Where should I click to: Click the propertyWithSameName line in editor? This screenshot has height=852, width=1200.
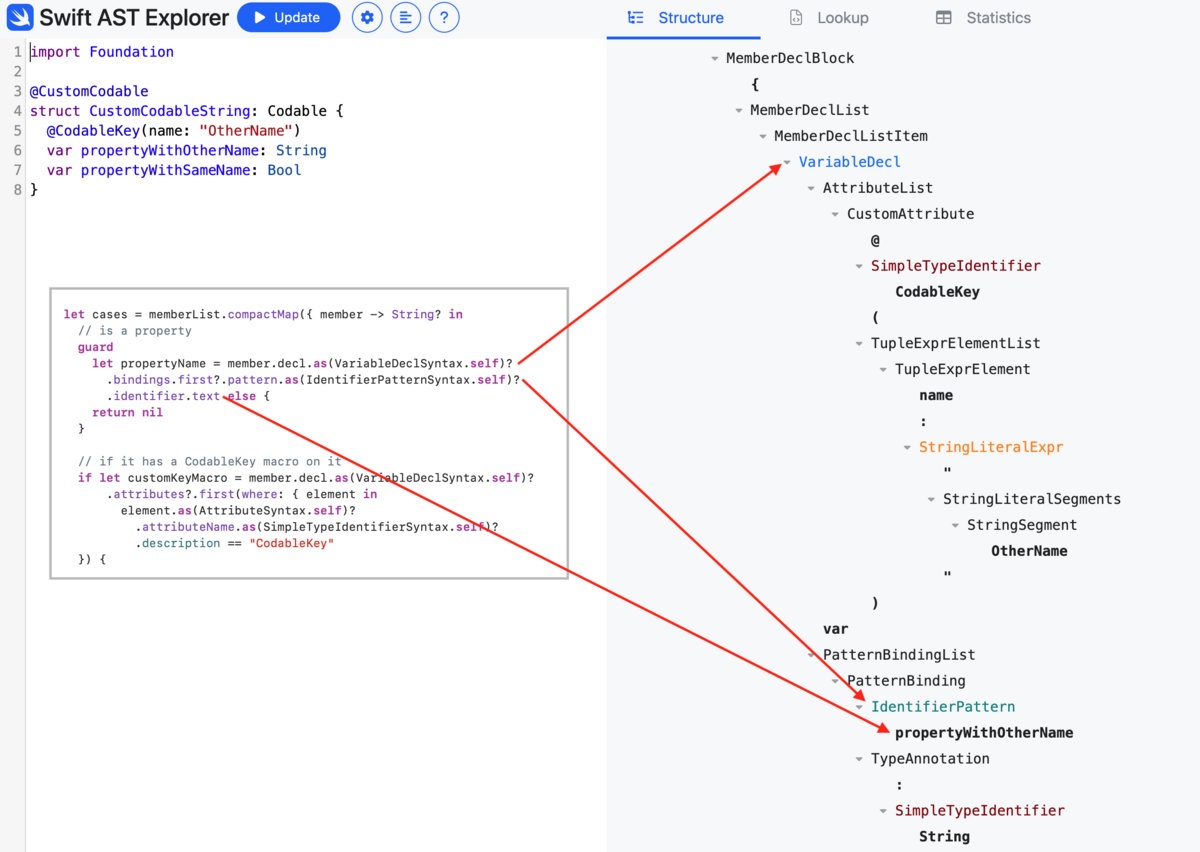click(x=174, y=170)
